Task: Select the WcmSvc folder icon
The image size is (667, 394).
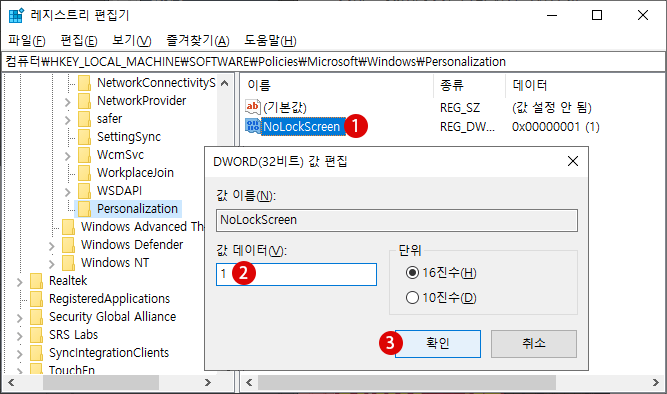Action: pyautogui.click(x=84, y=155)
